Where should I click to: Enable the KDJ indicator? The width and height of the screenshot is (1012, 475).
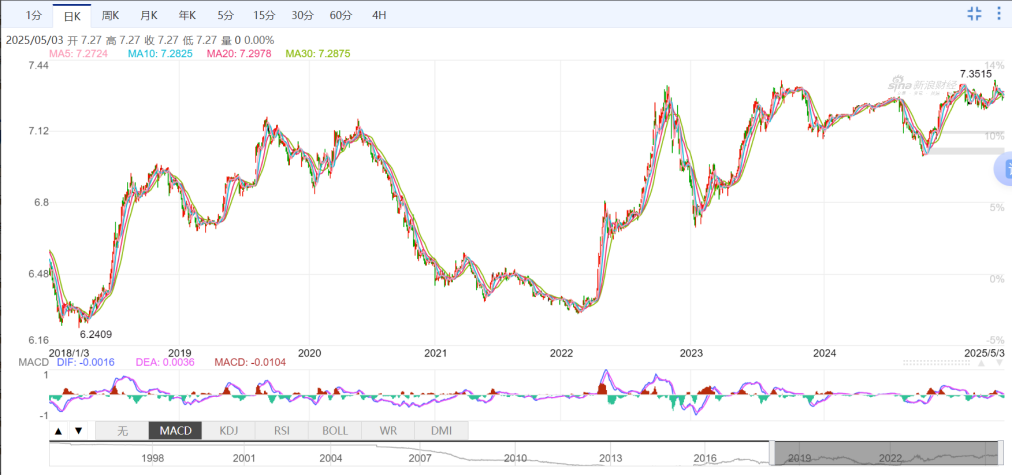229,431
